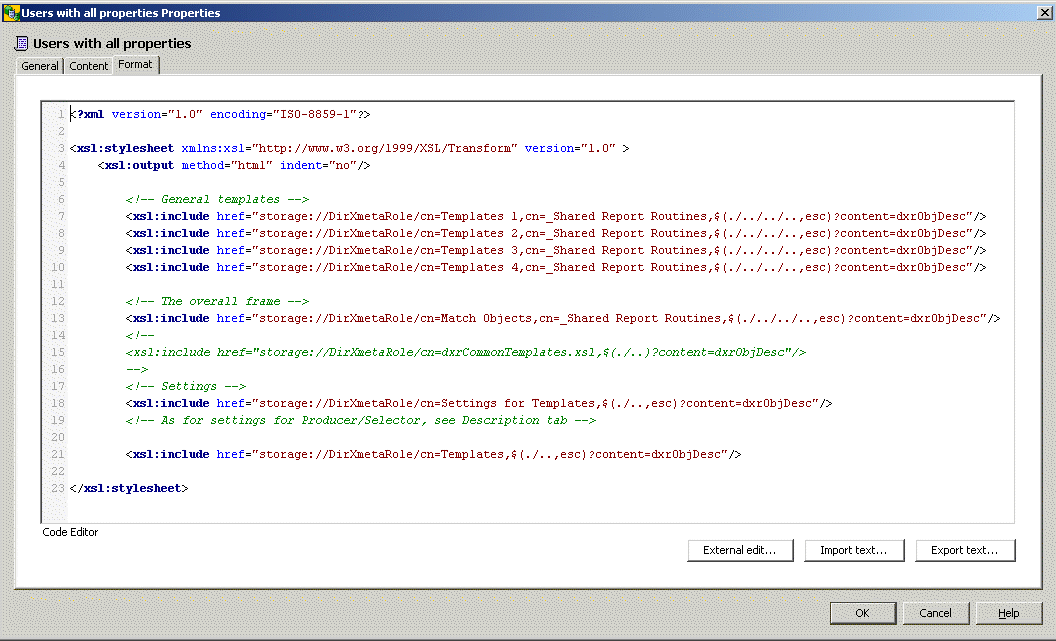Click the title bar application icon

[x=10, y=12]
